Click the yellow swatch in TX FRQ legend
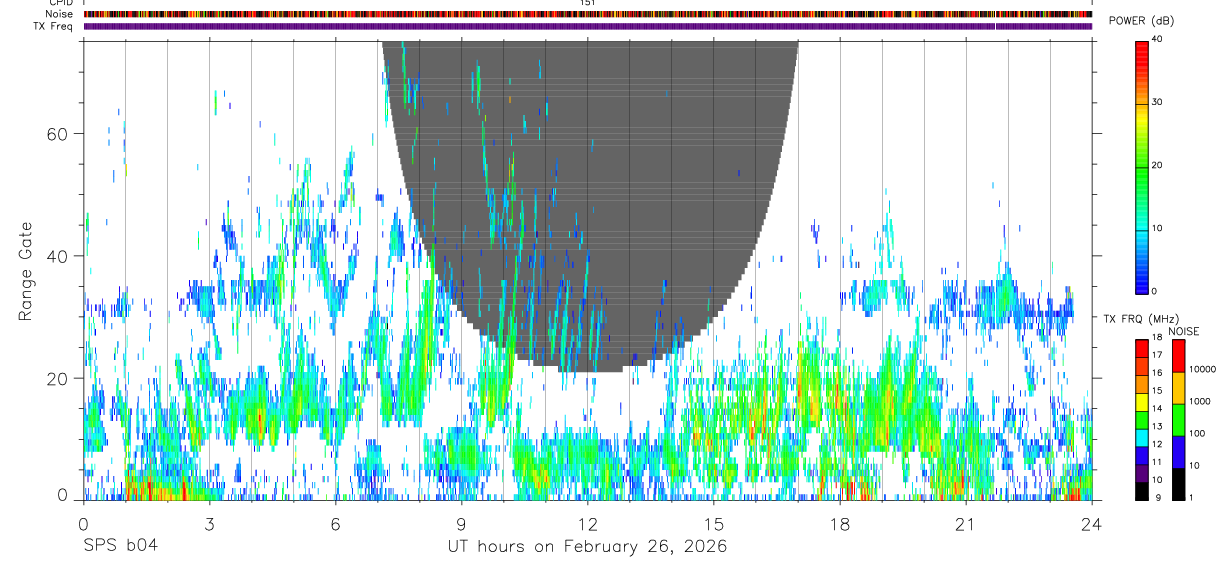1228x567 pixels. coord(1143,401)
